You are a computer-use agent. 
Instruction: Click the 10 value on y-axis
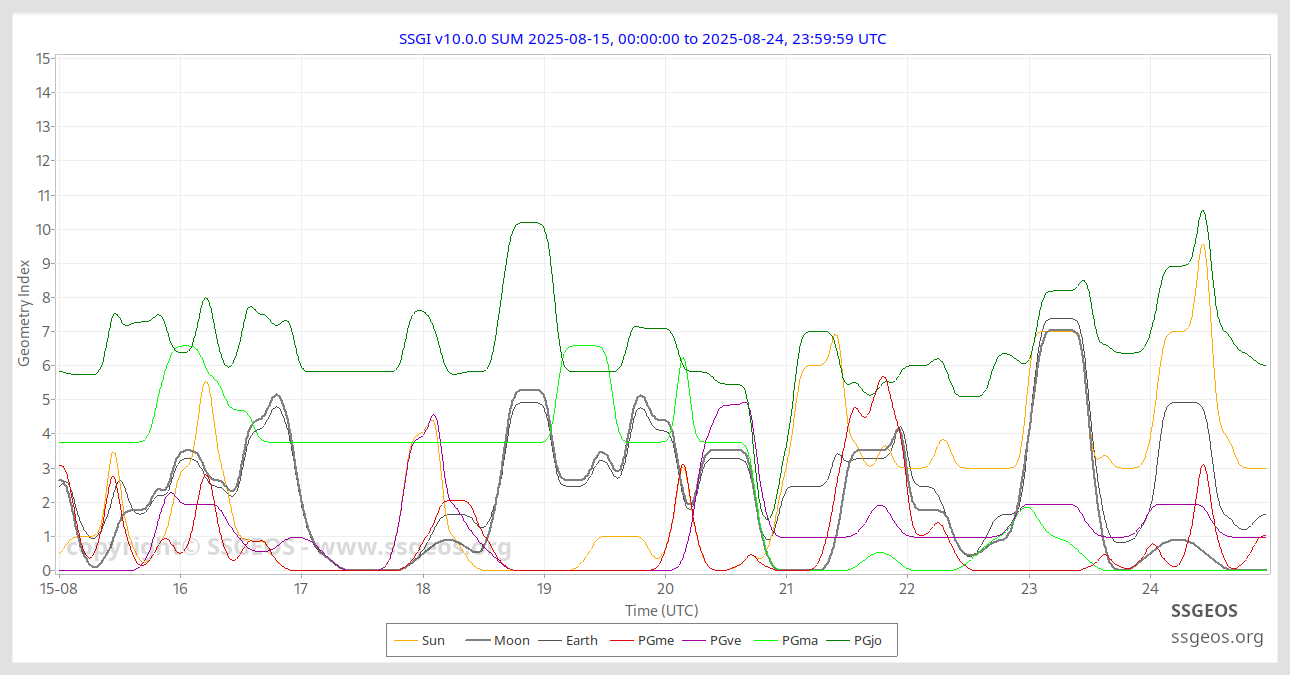click(x=42, y=229)
